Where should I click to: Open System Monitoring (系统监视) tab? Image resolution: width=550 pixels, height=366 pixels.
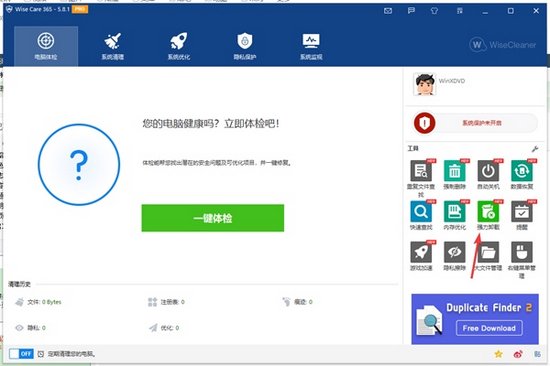(x=311, y=46)
